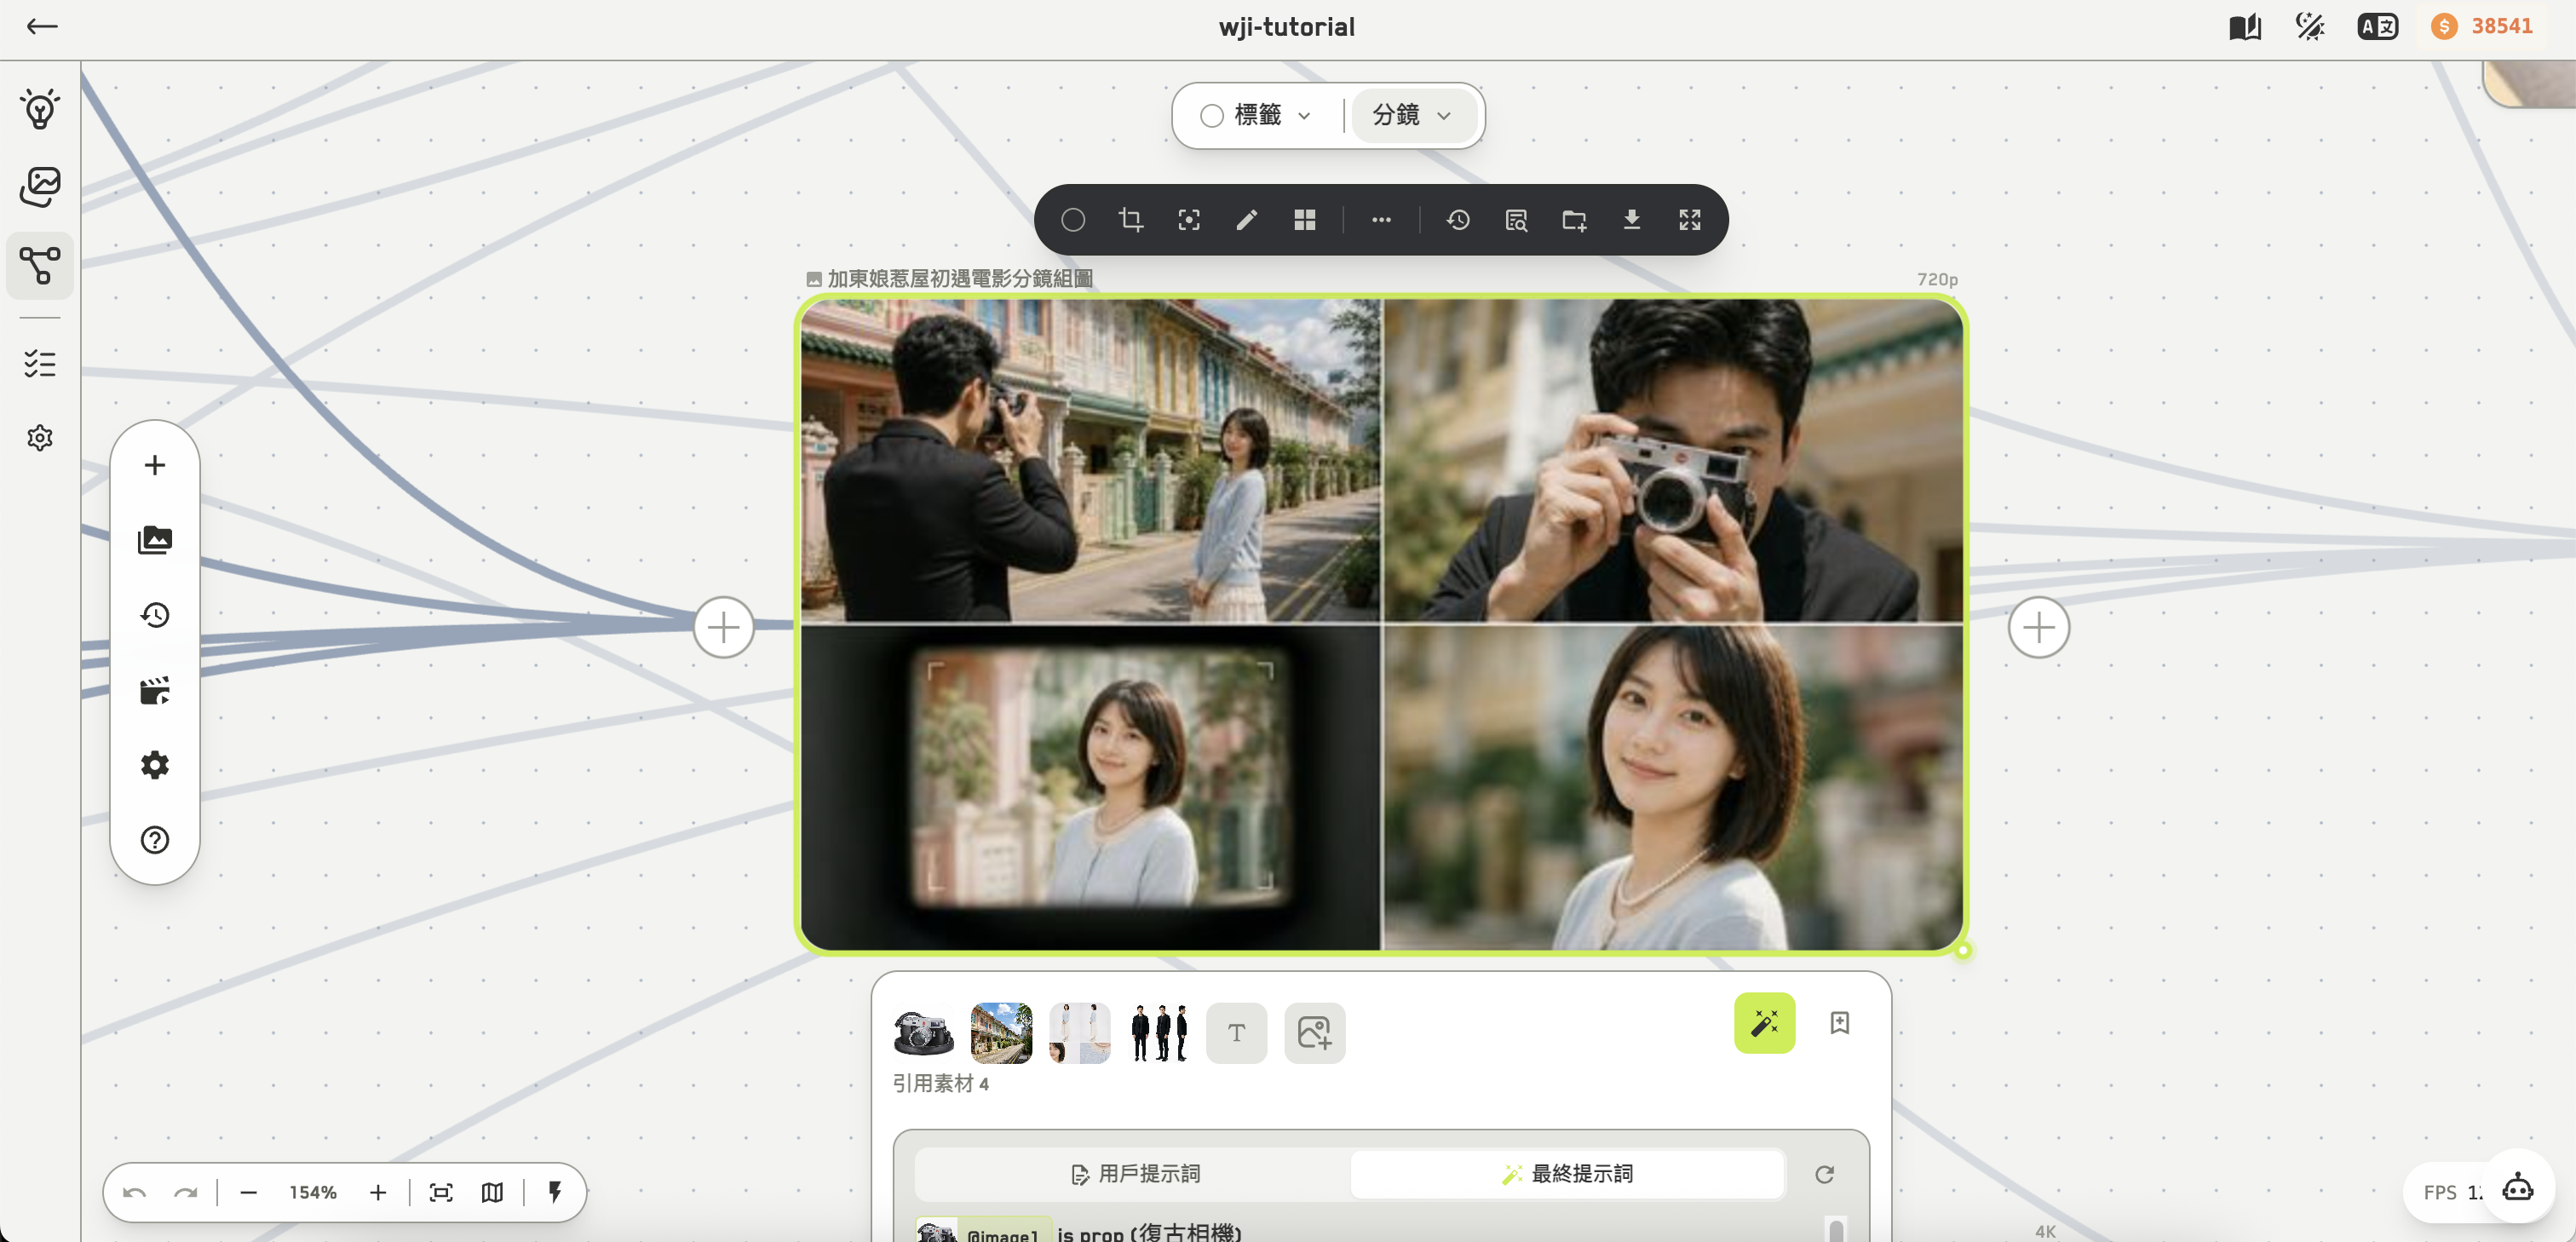Screen dimensions: 2576x1242
Task: Add connection on right plus node
Action: pos(2039,628)
